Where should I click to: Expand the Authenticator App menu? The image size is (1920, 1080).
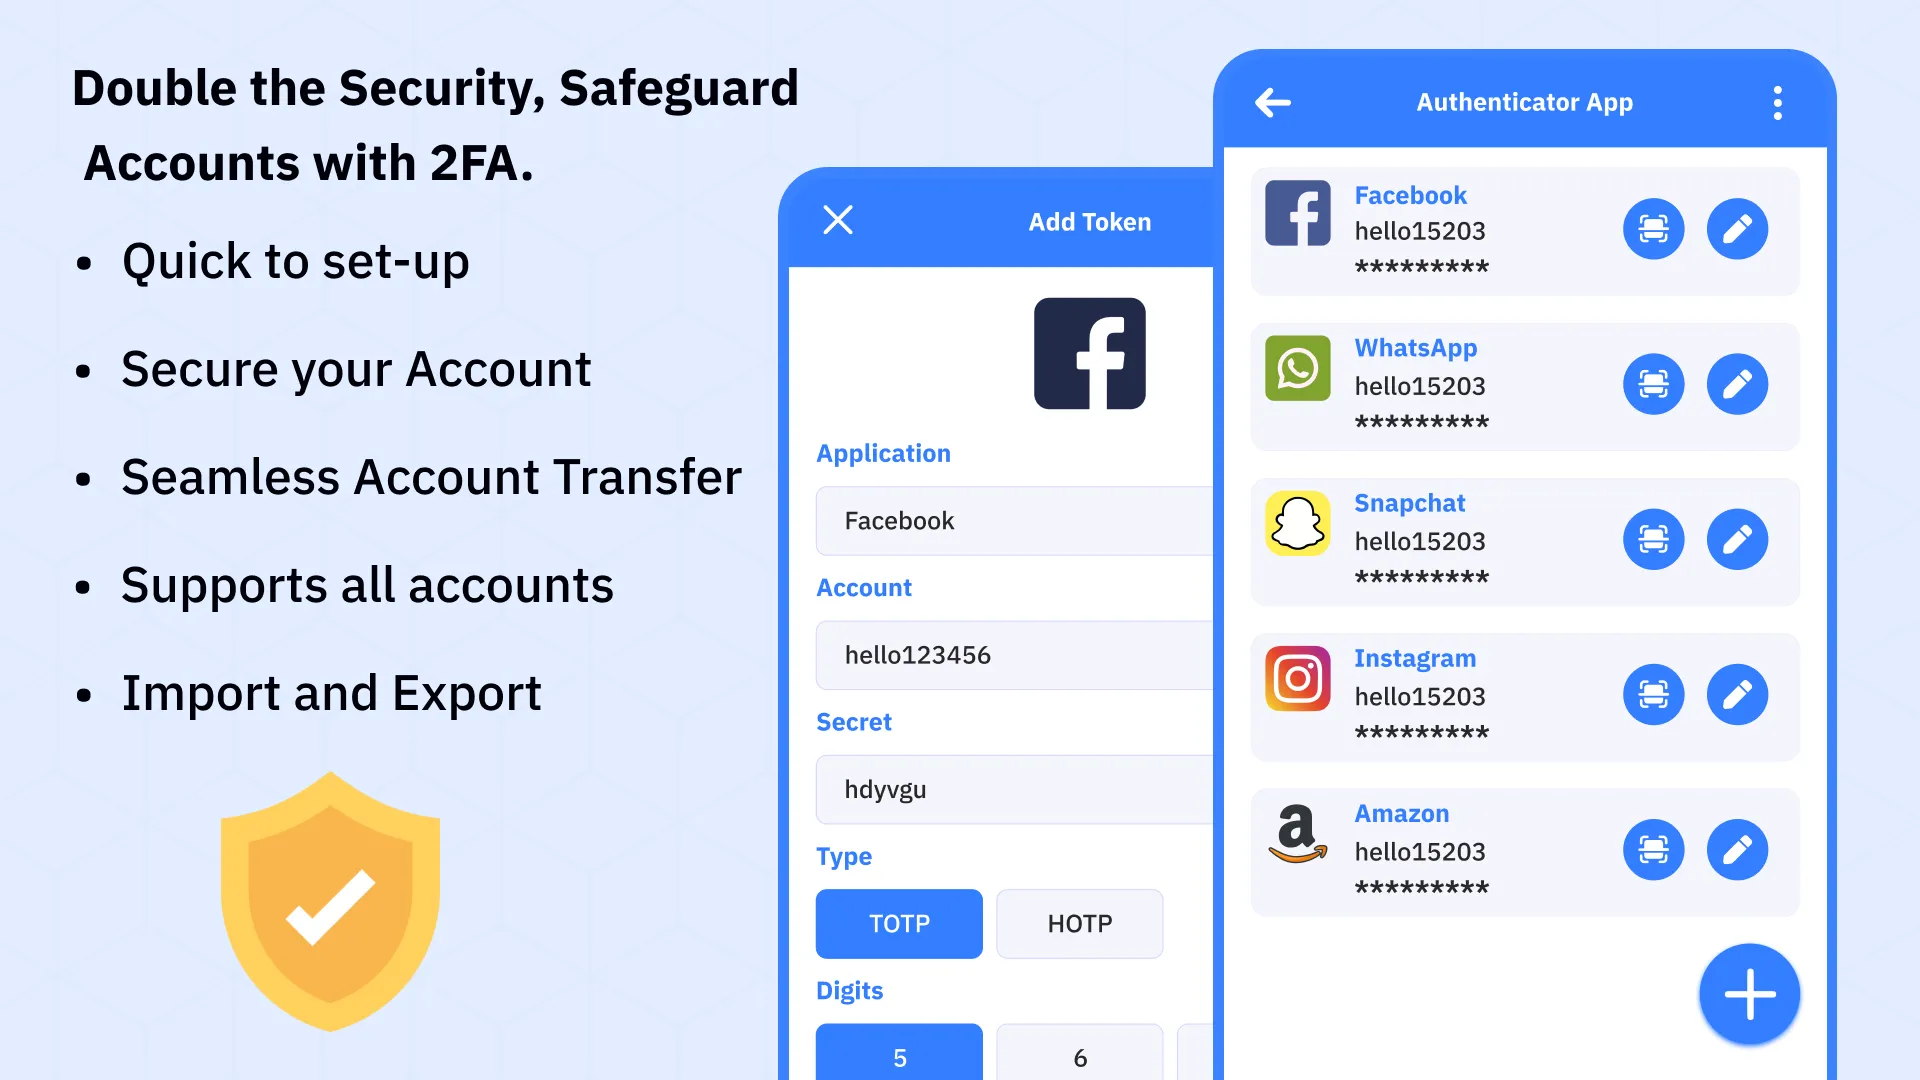point(1780,103)
